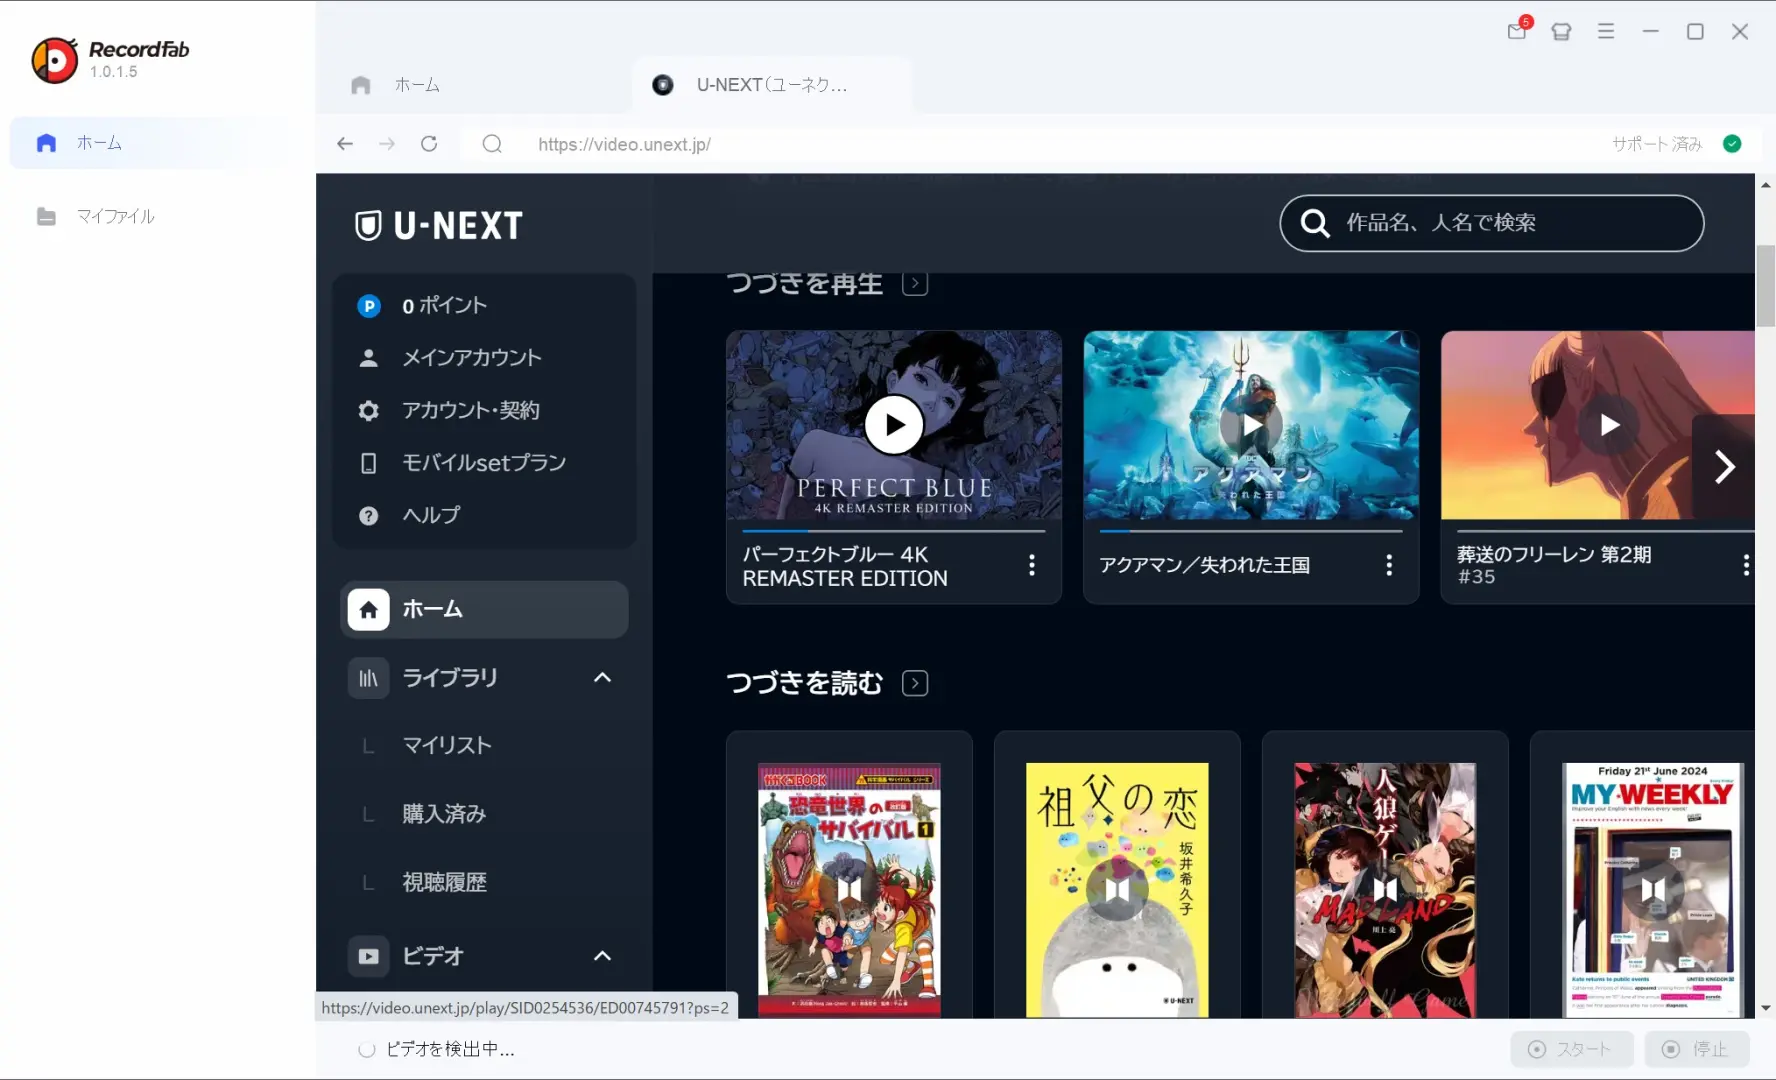
Task: Click the ビデオ video icon
Action: point(368,956)
